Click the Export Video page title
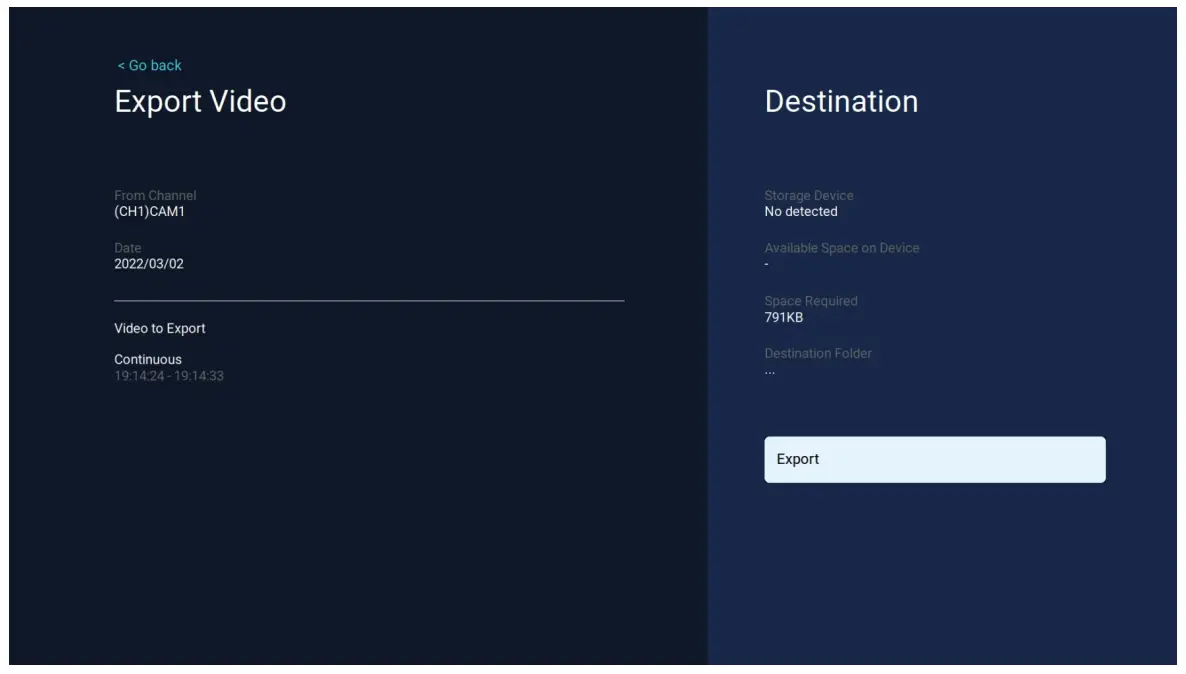The width and height of the screenshot is (1186, 674). (200, 101)
